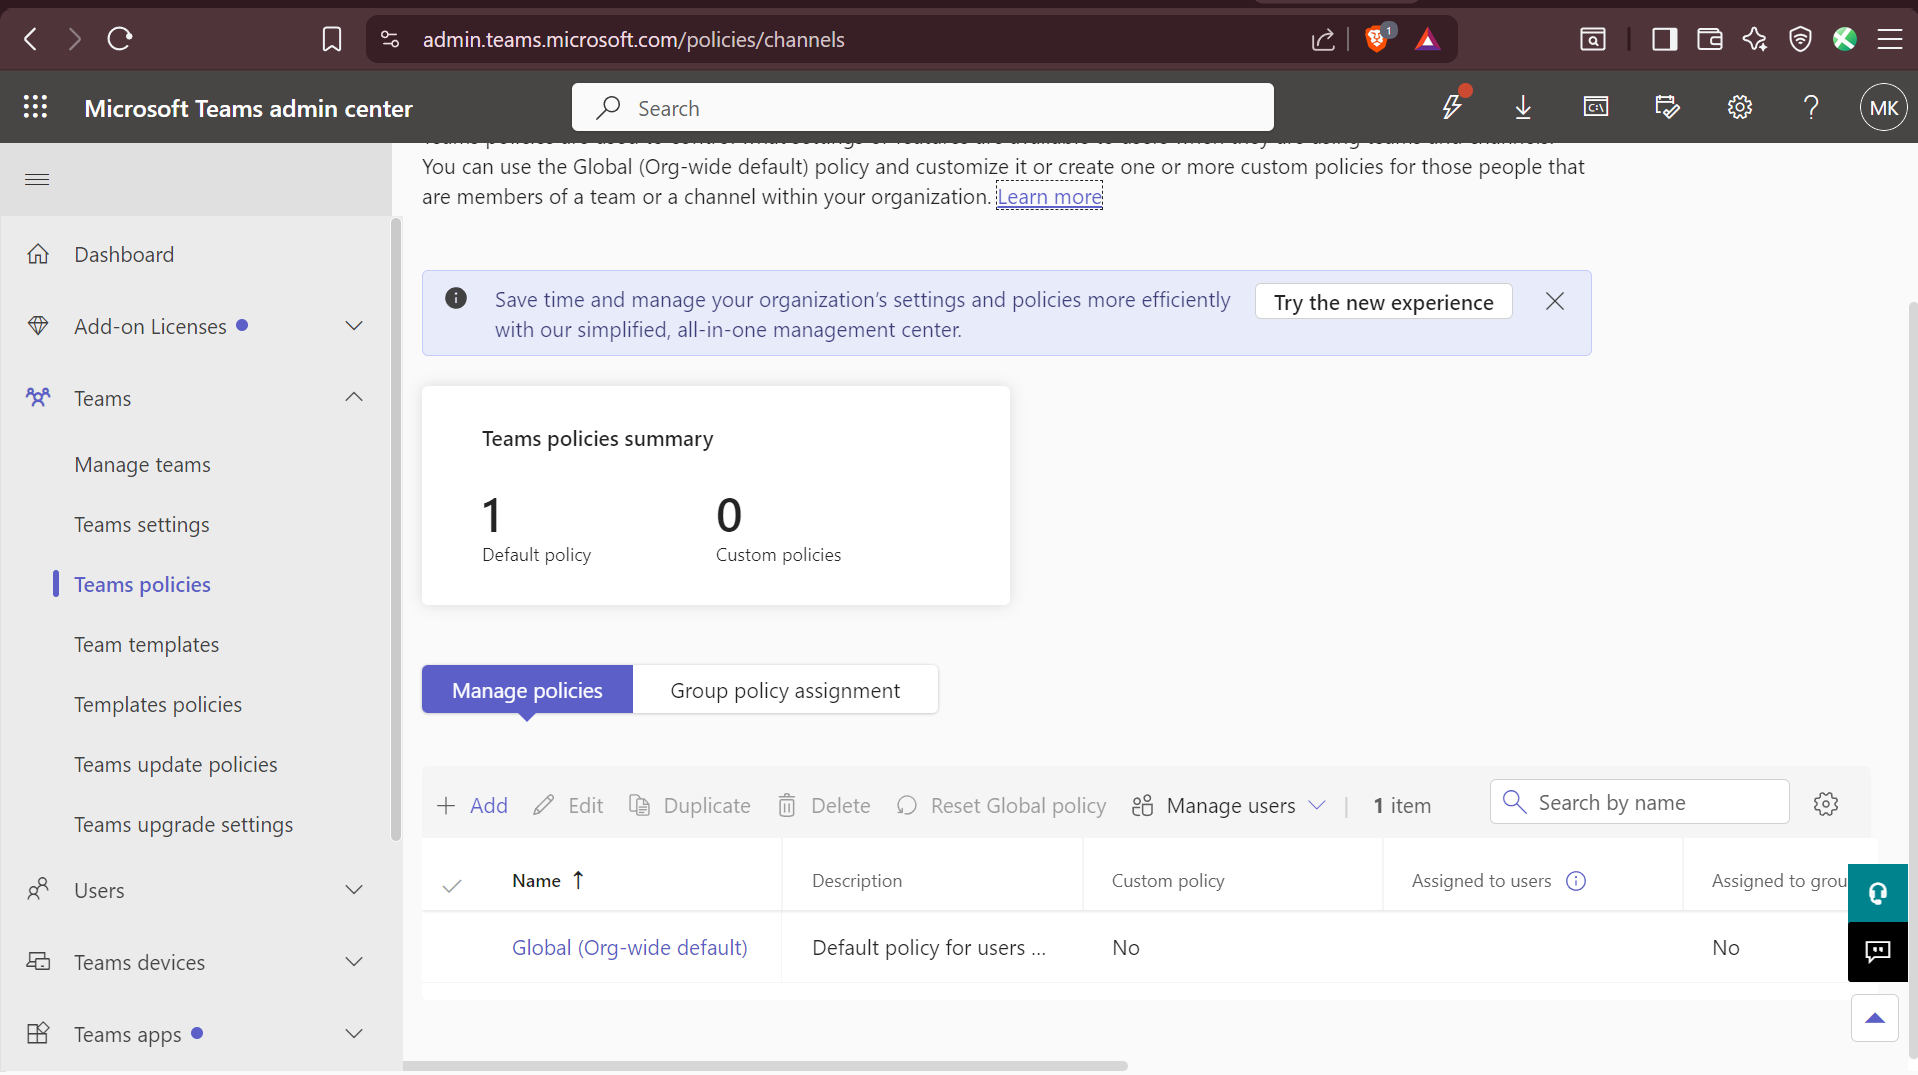Open Teams update policies
1918x1075 pixels.
176,764
